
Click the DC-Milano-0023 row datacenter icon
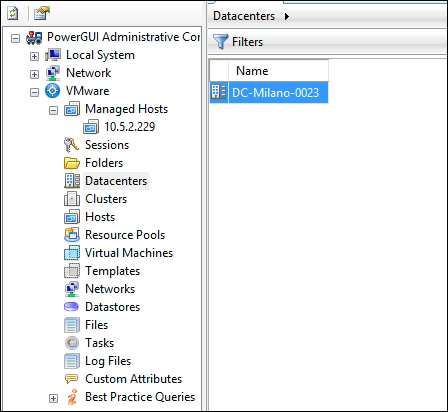219,92
